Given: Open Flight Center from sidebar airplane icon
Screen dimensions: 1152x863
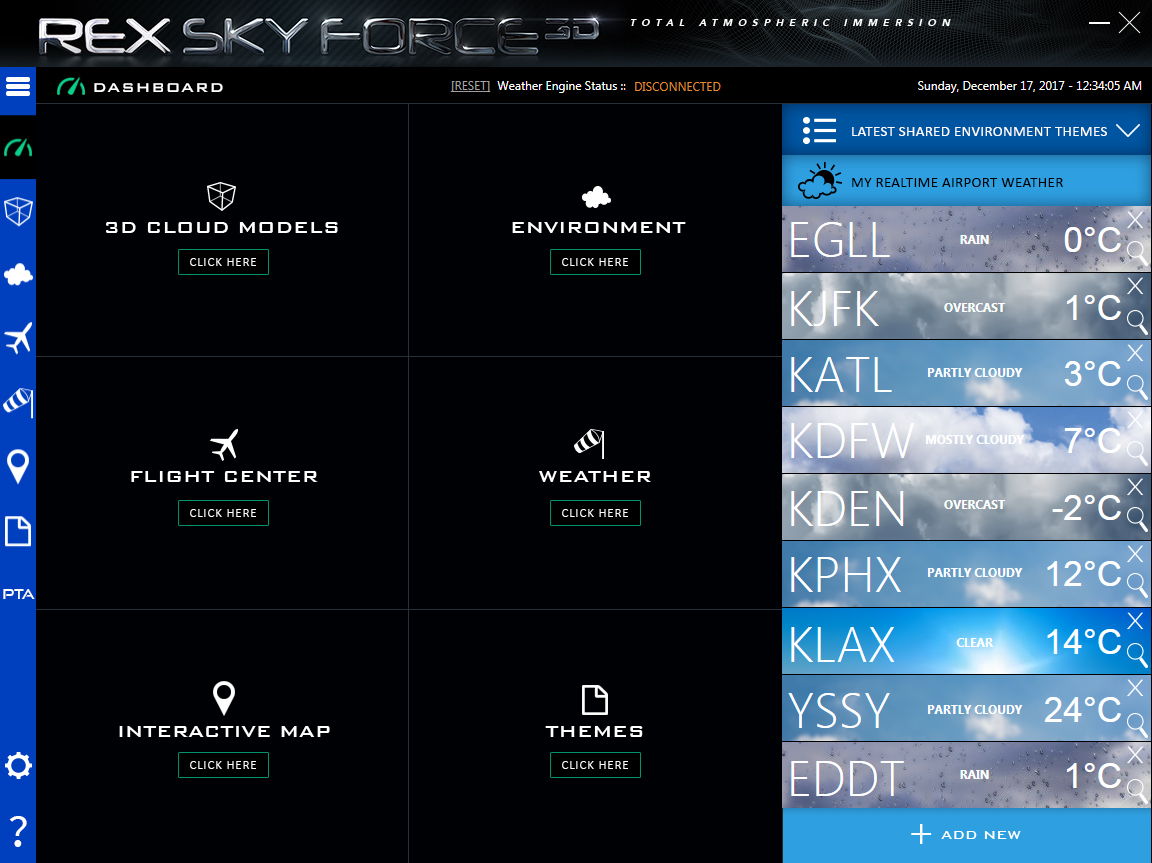Looking at the screenshot, I should click(18, 339).
